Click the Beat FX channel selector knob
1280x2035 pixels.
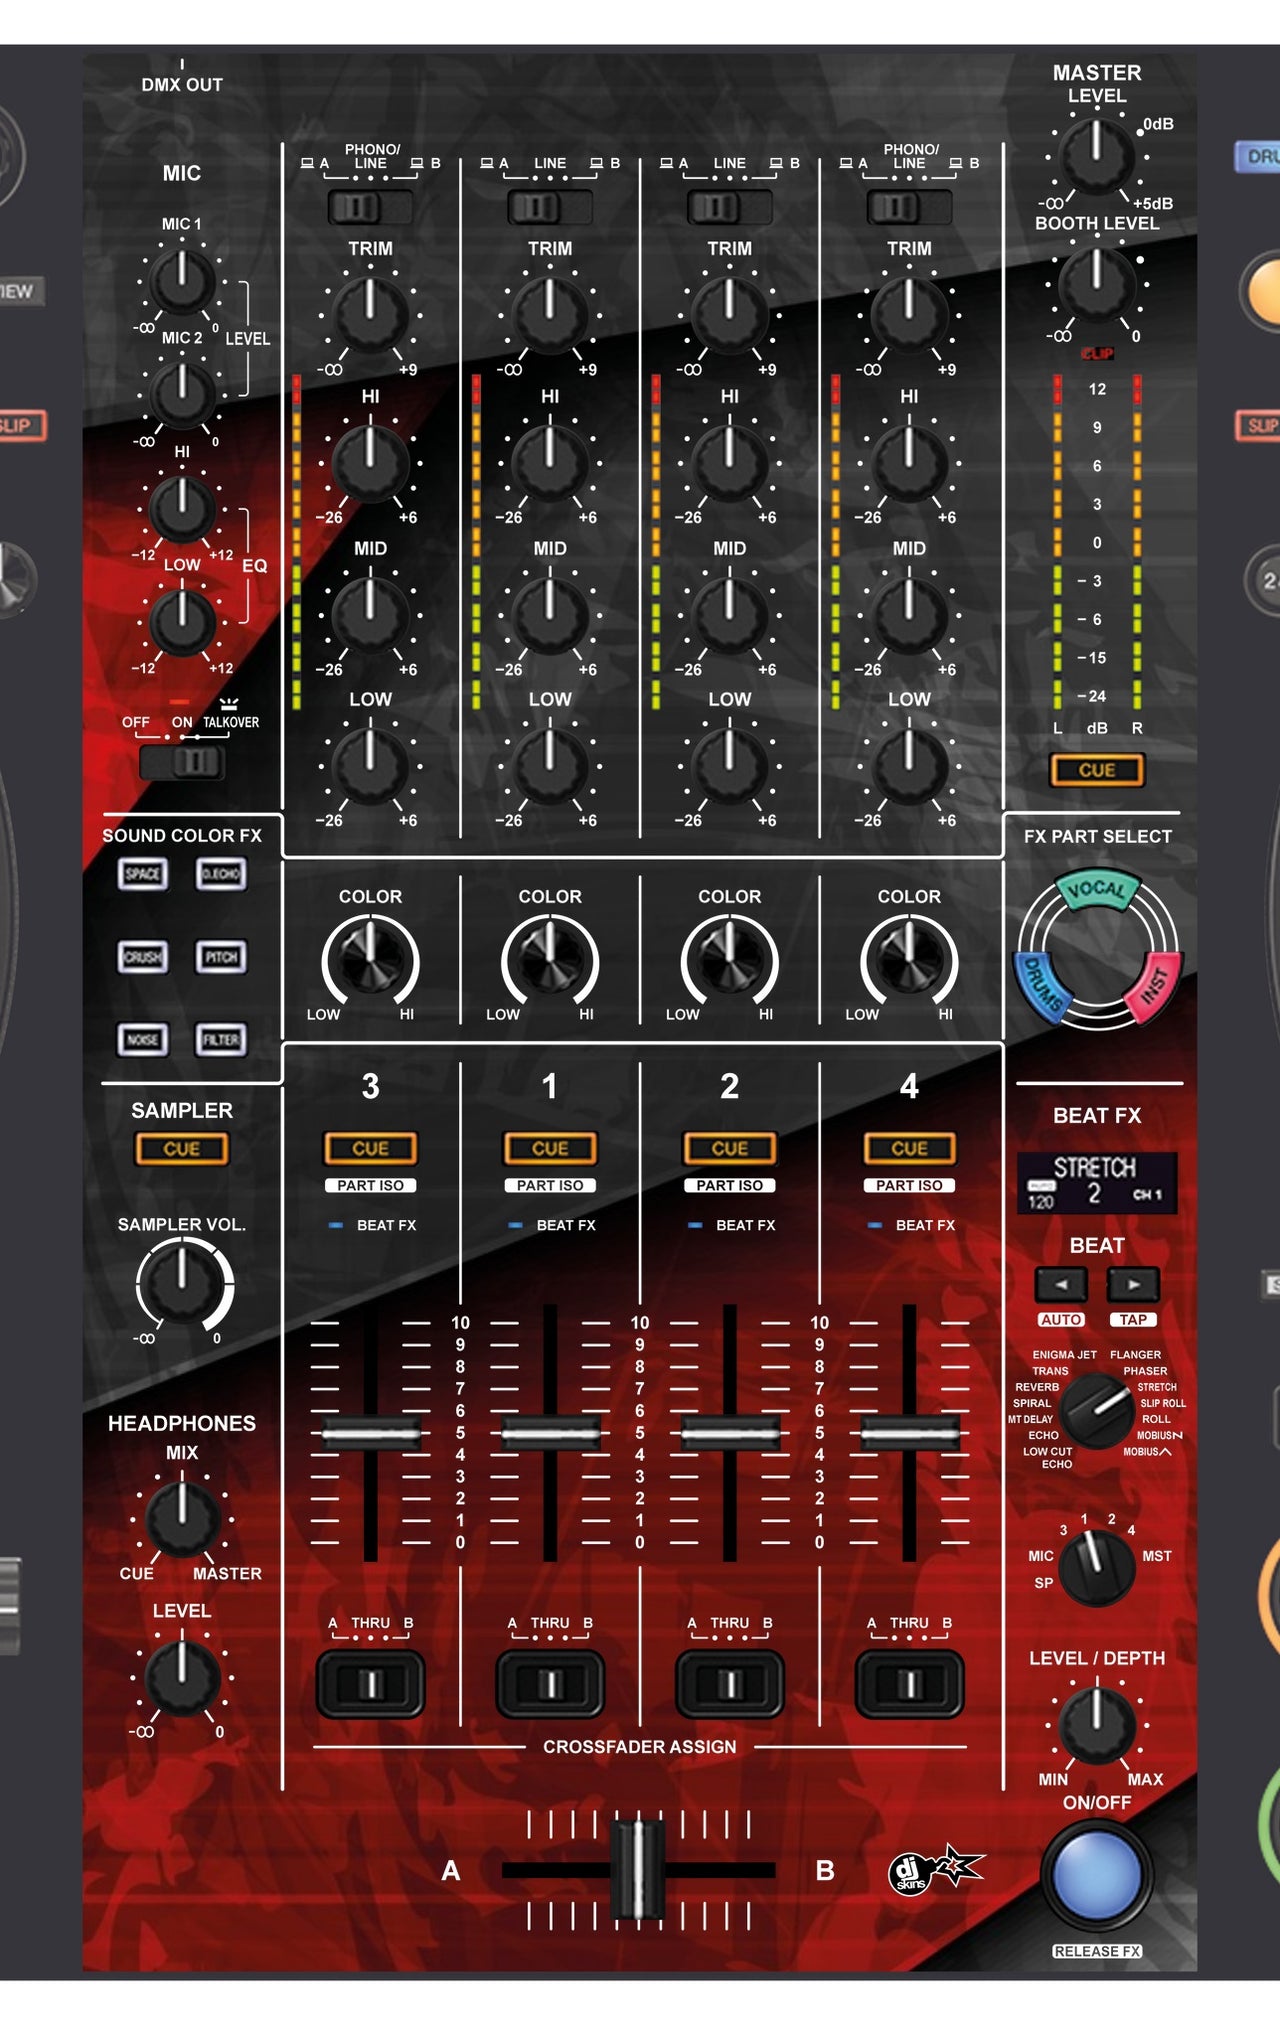pos(1097,1567)
